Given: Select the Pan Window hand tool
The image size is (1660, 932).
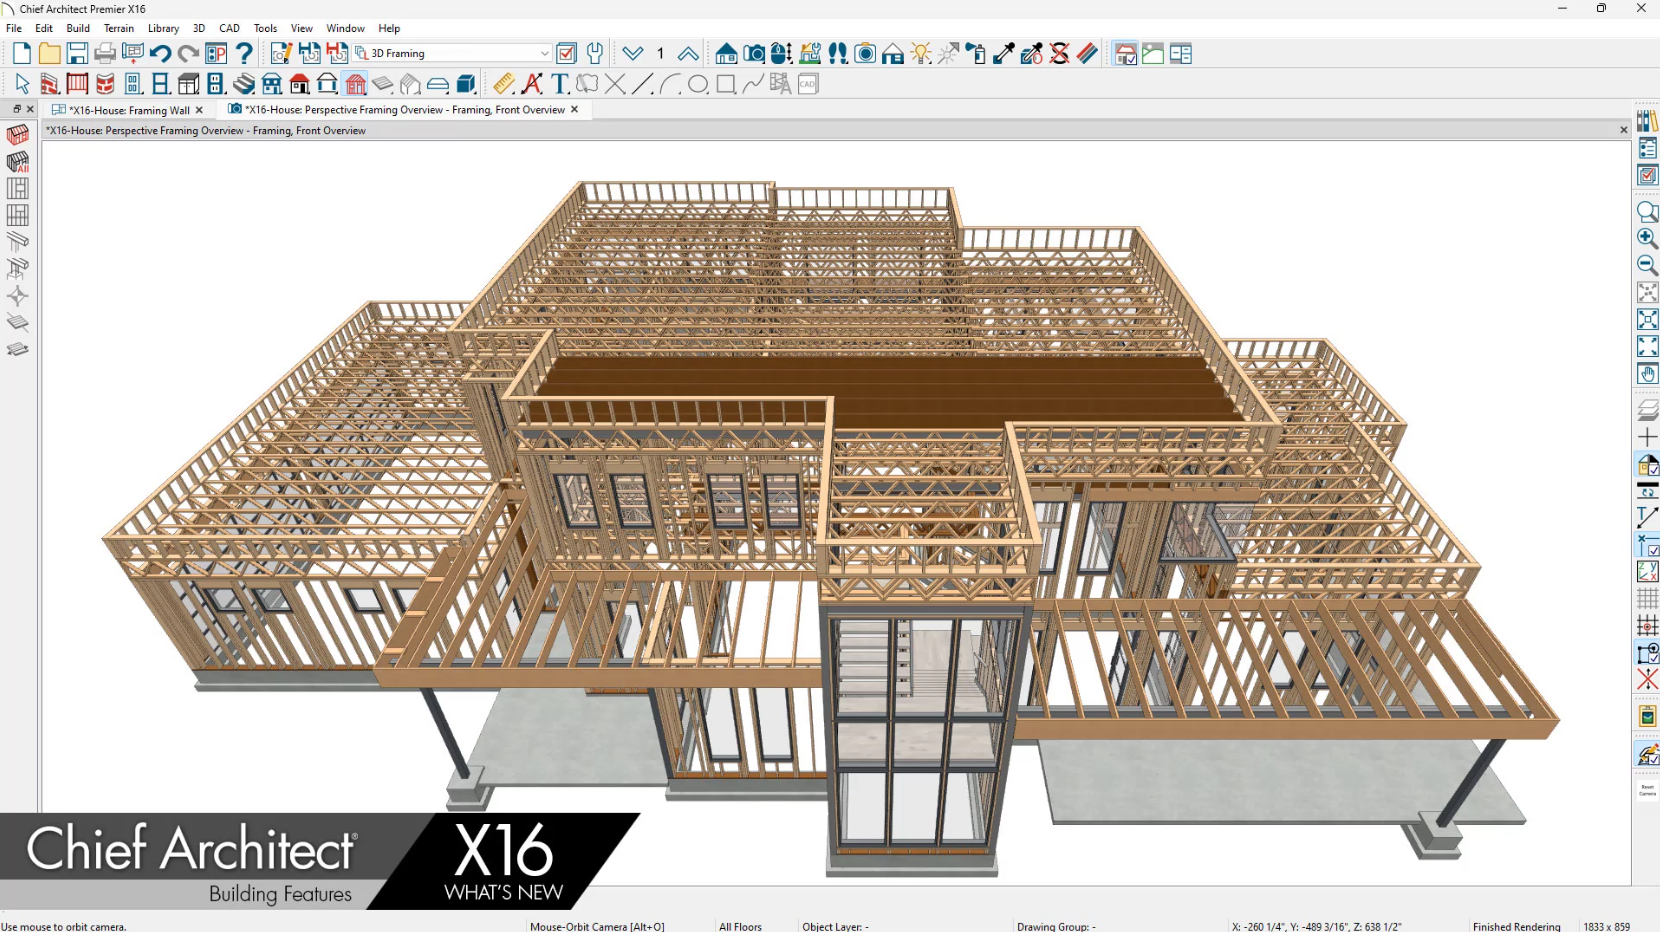Looking at the screenshot, I should tap(1647, 374).
